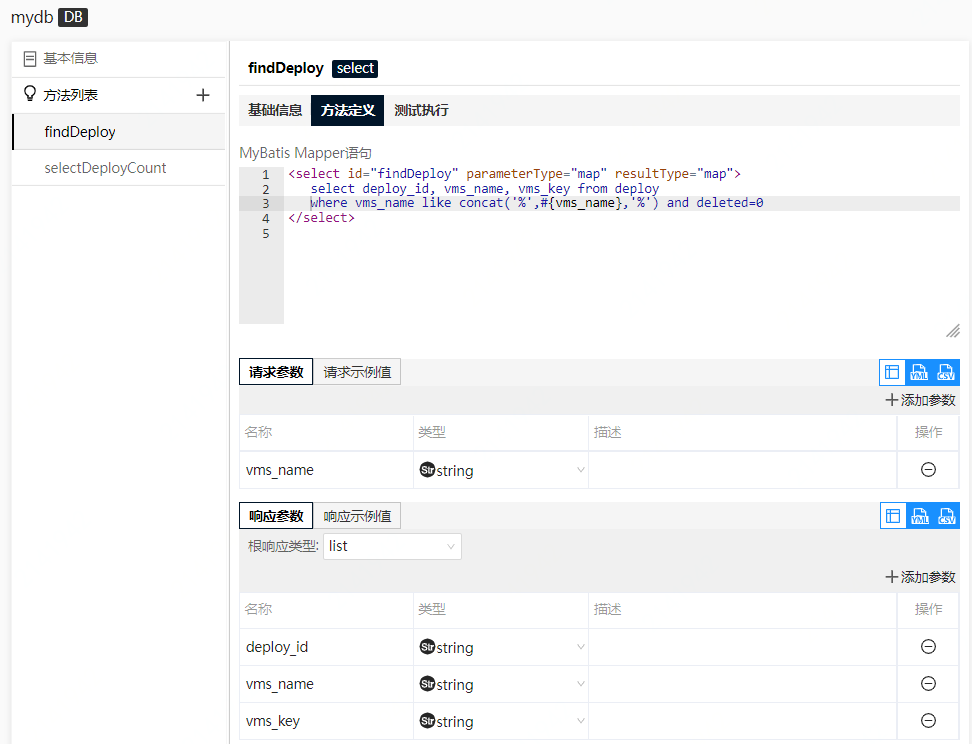The width and height of the screenshot is (972, 744).
Task: Open YML view for response parameters
Action: click(x=919, y=516)
